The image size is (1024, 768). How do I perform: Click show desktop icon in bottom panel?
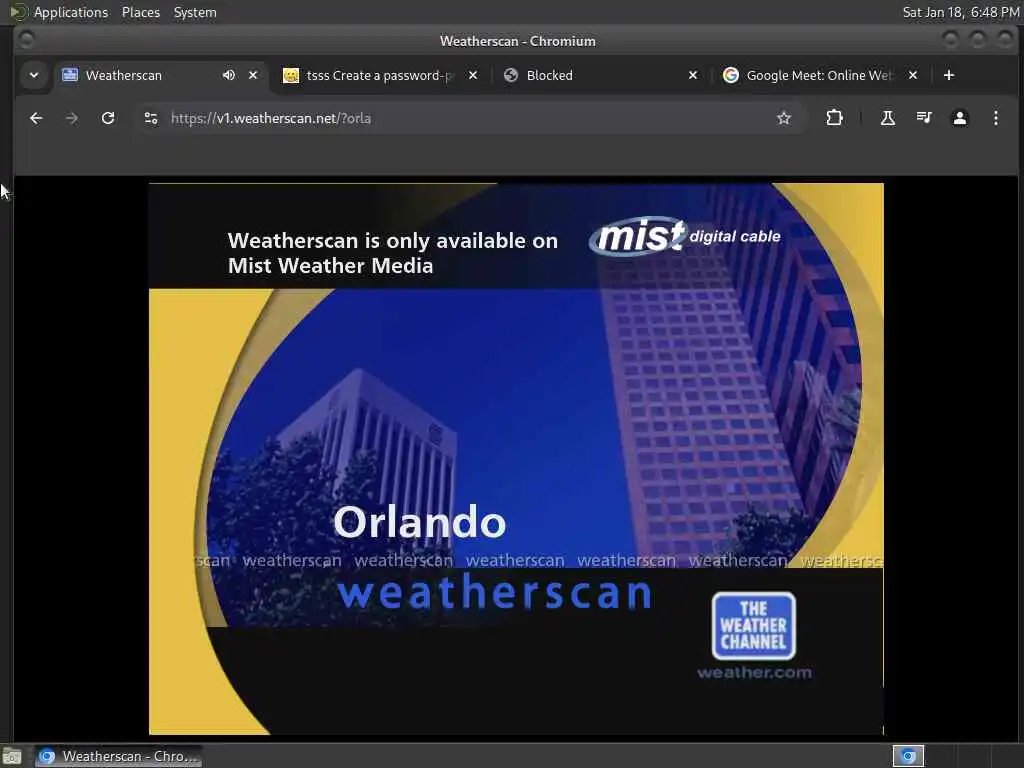coord(12,756)
